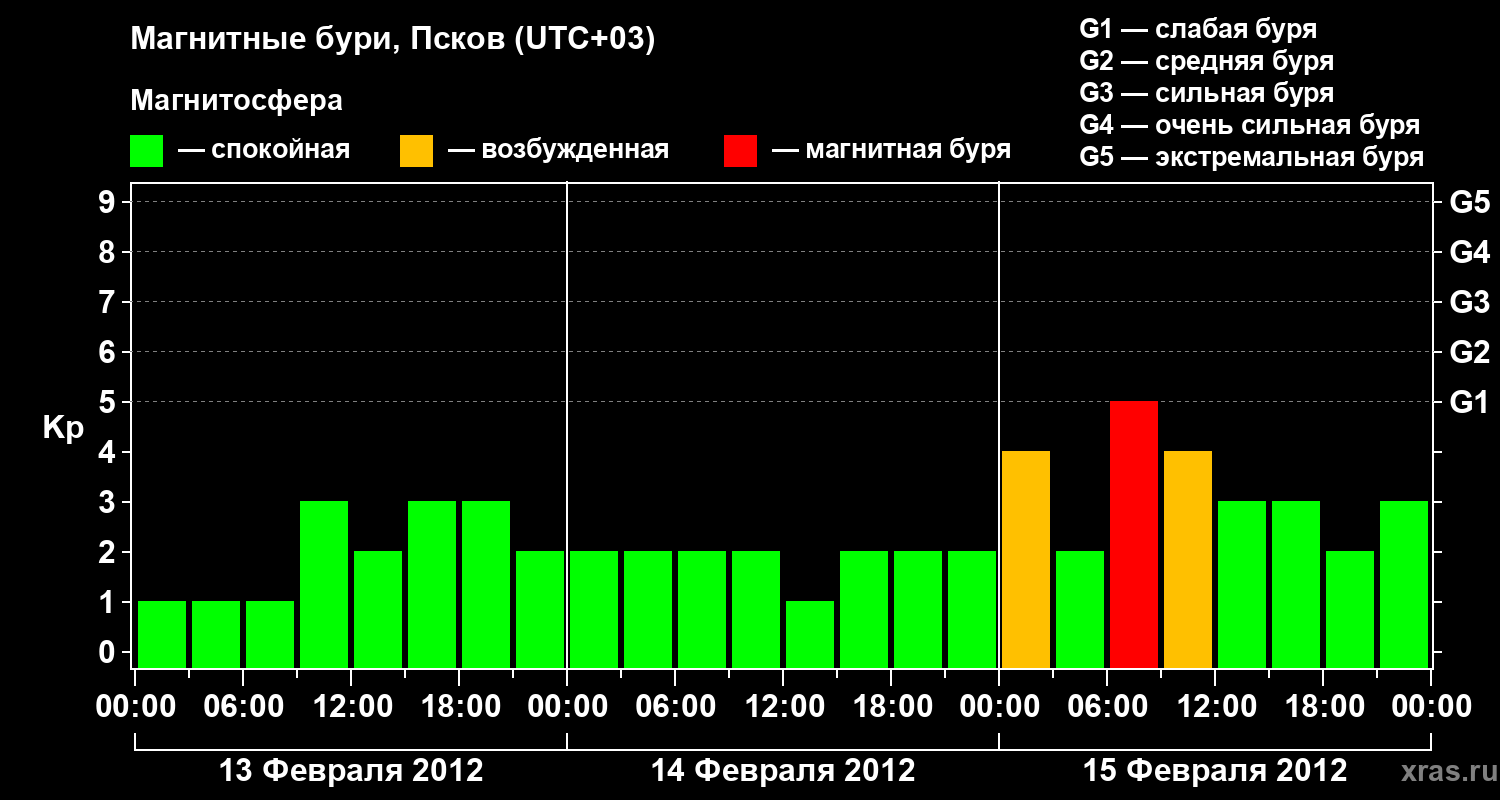Click the green bar between the orange and red bars

click(1080, 609)
